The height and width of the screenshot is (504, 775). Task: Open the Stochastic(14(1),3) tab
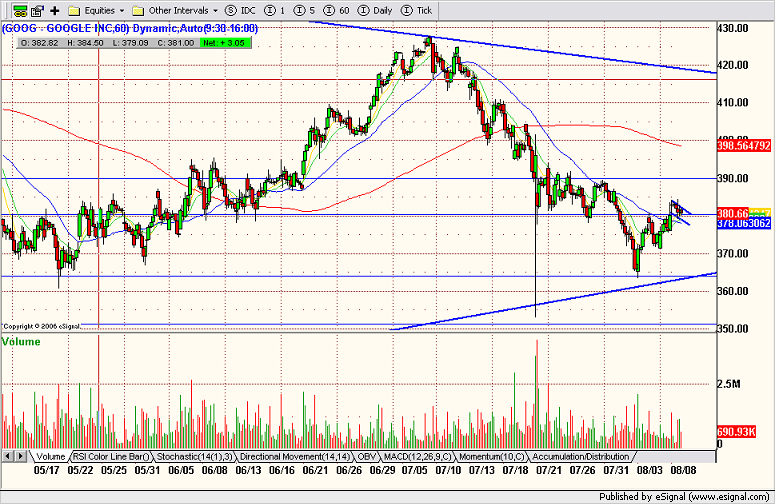195,457
